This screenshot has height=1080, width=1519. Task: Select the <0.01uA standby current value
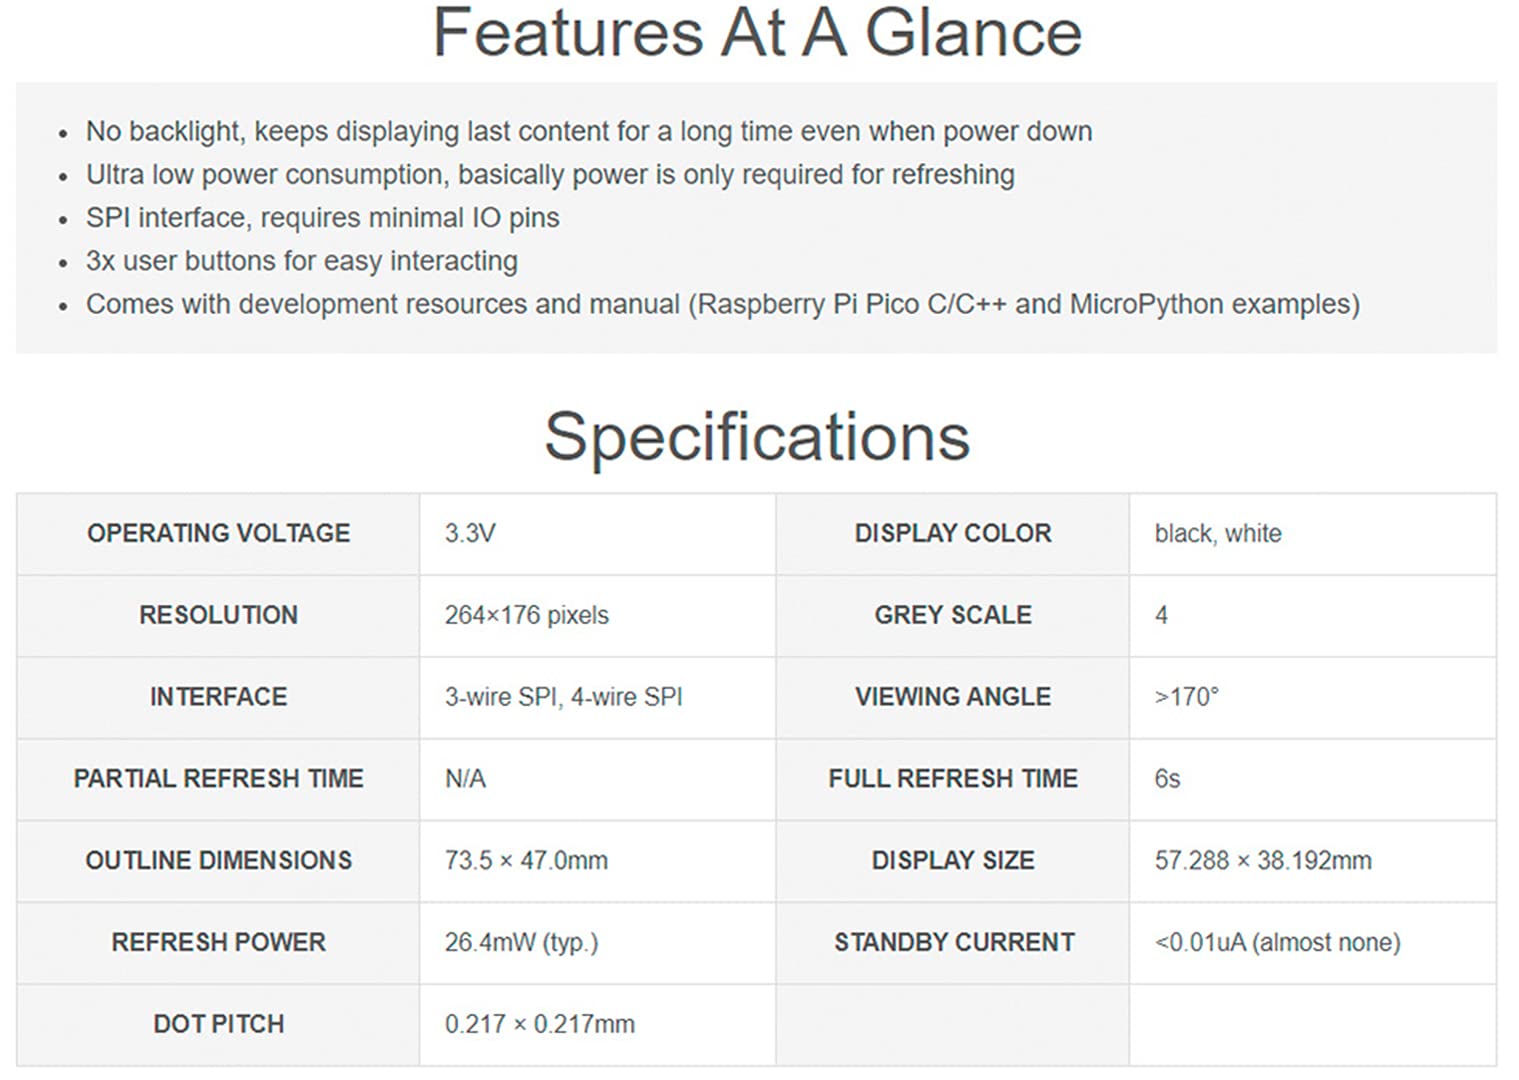pyautogui.click(x=1278, y=943)
